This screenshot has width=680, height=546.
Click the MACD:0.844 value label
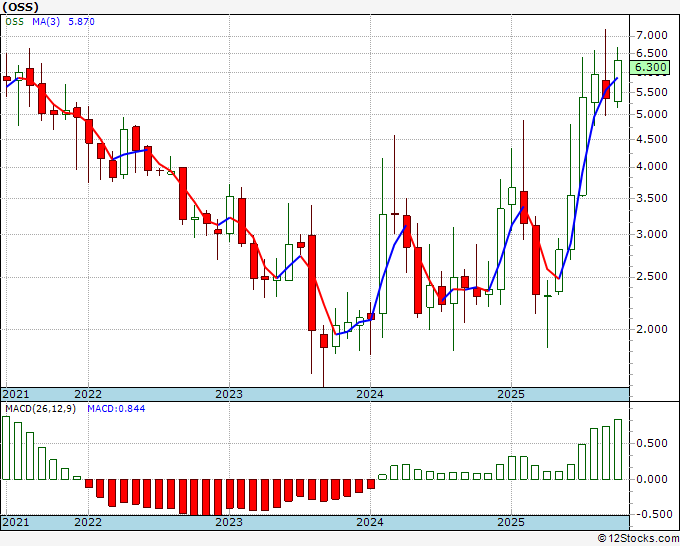click(116, 409)
